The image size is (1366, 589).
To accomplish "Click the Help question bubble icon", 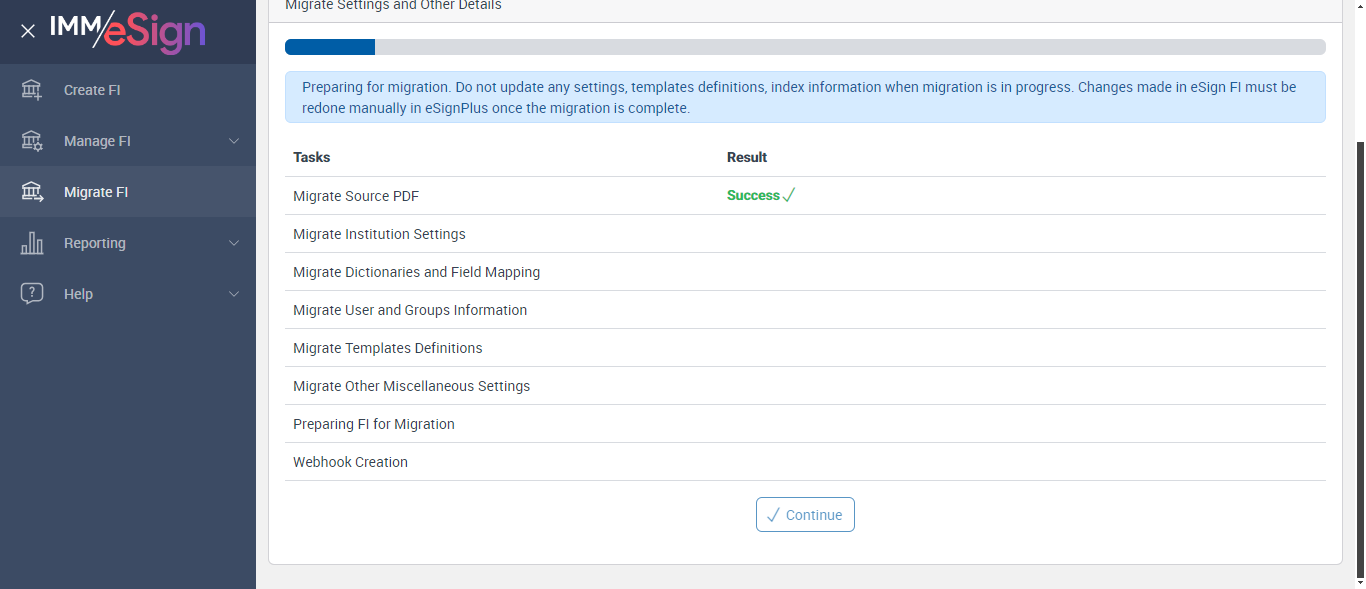I will pos(32,294).
